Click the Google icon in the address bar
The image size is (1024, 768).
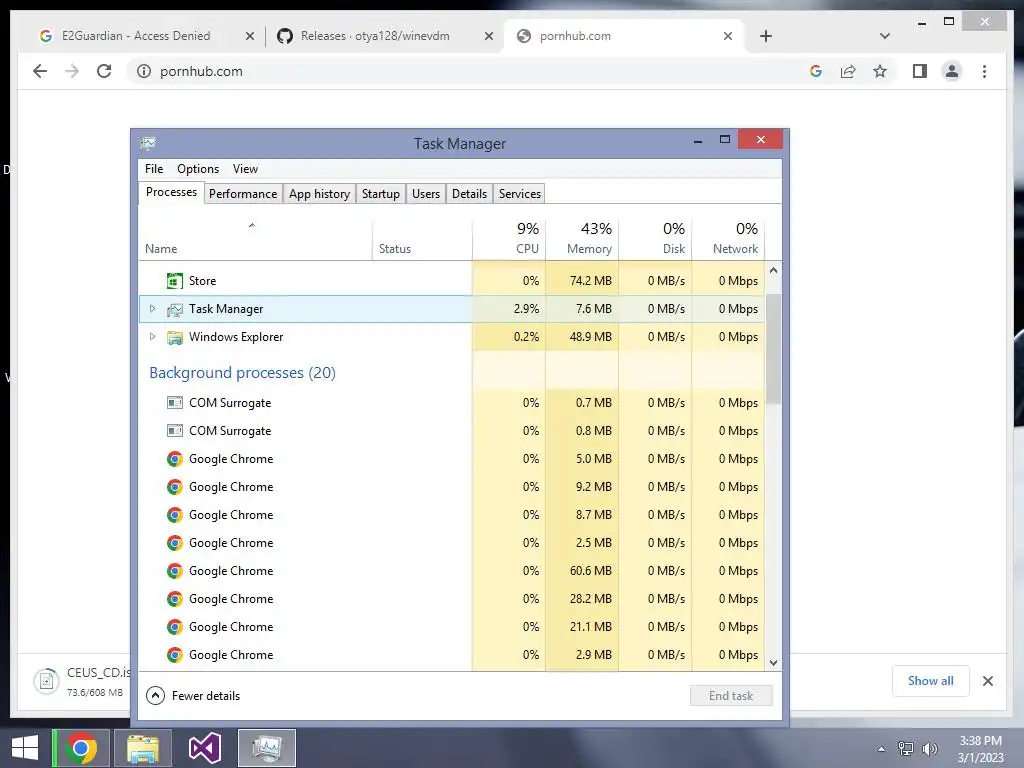[816, 71]
